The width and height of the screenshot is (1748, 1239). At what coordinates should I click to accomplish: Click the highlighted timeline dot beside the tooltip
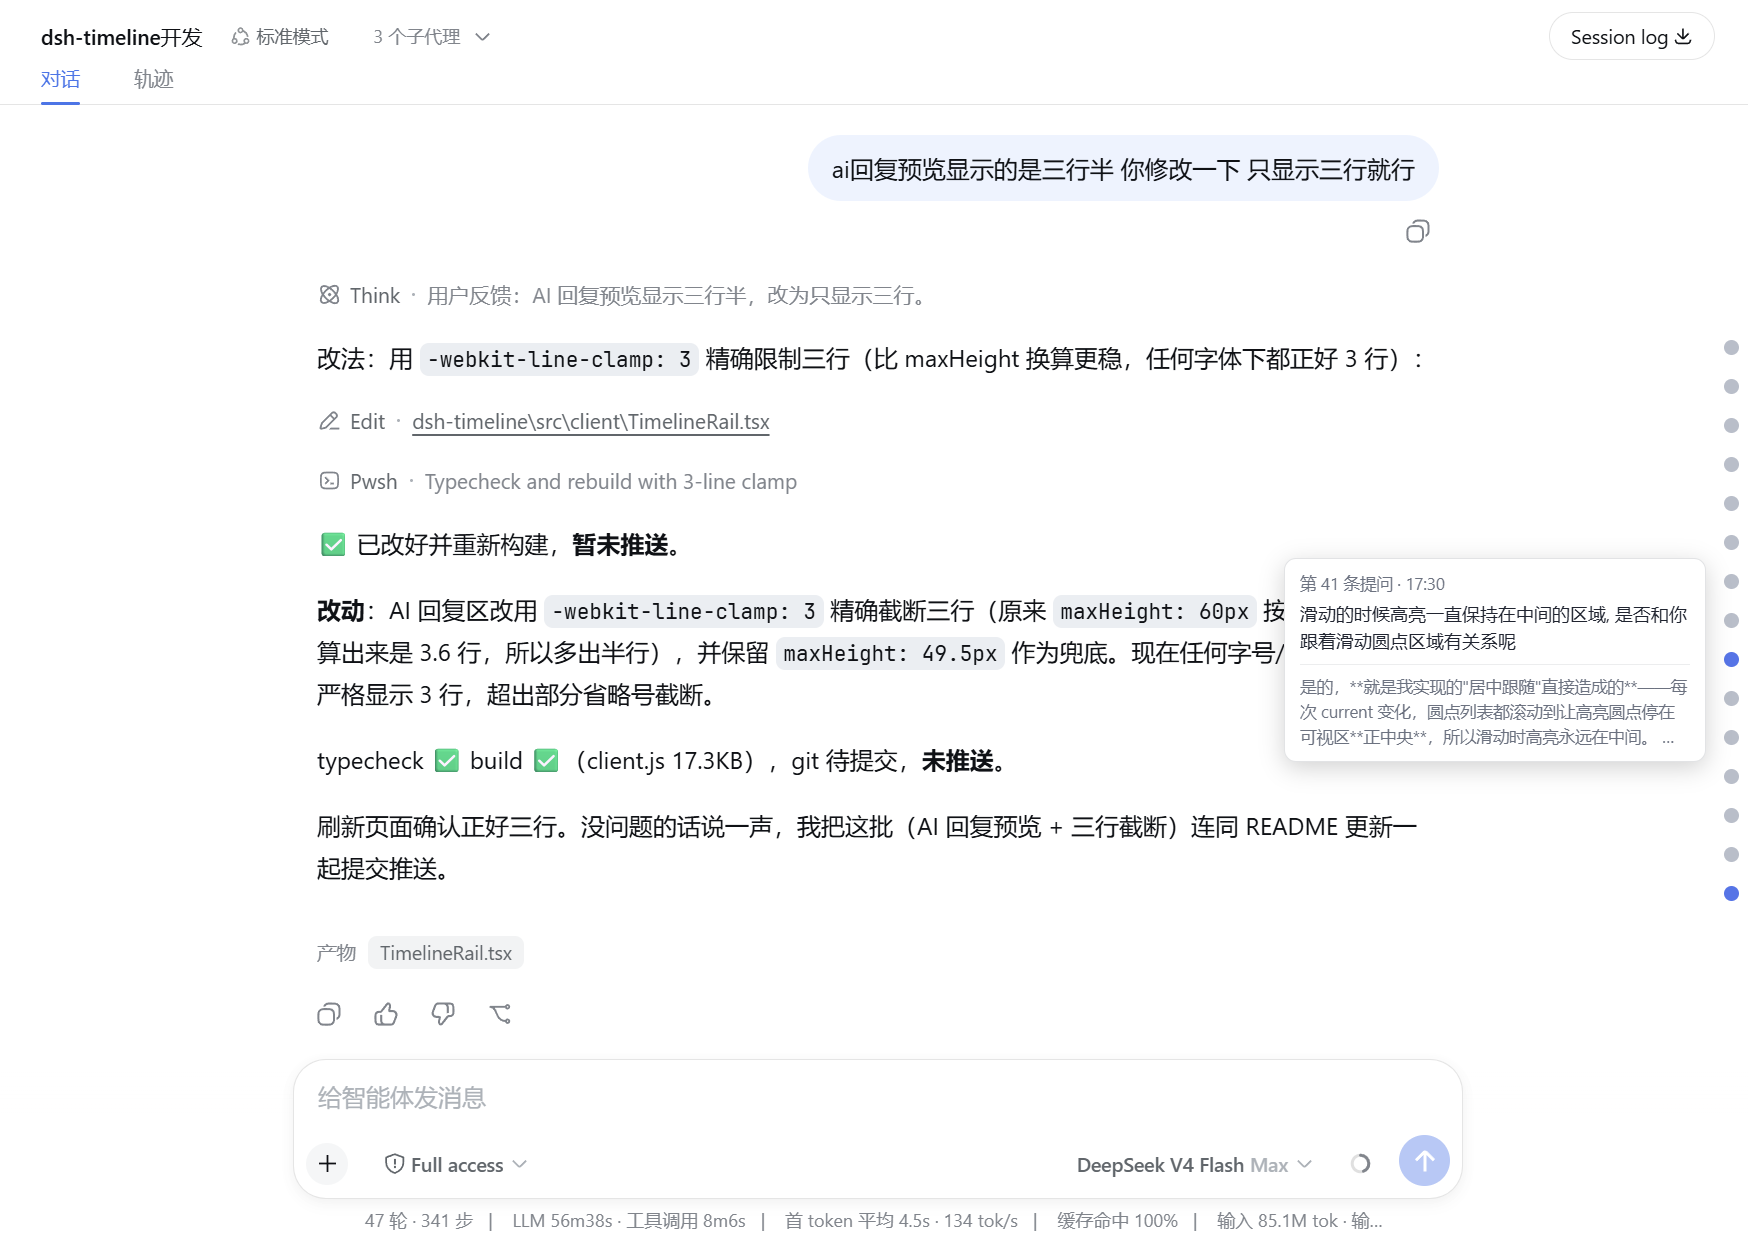(x=1731, y=660)
